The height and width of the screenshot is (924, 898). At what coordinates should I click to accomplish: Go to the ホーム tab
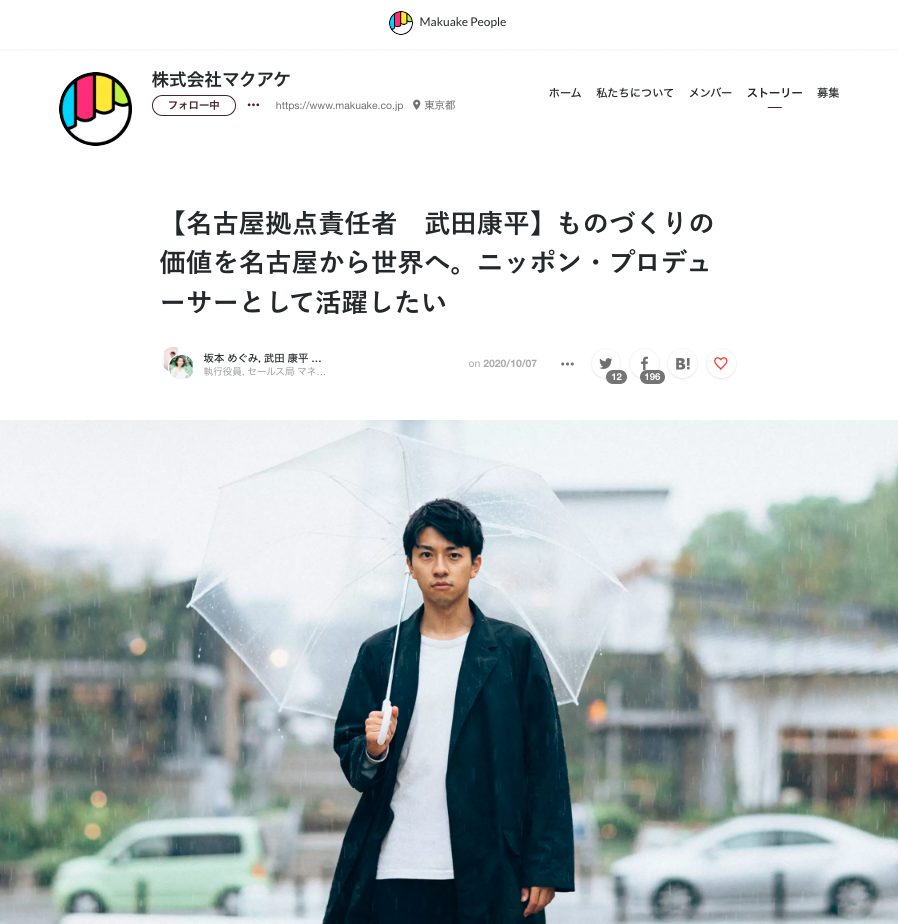click(565, 93)
